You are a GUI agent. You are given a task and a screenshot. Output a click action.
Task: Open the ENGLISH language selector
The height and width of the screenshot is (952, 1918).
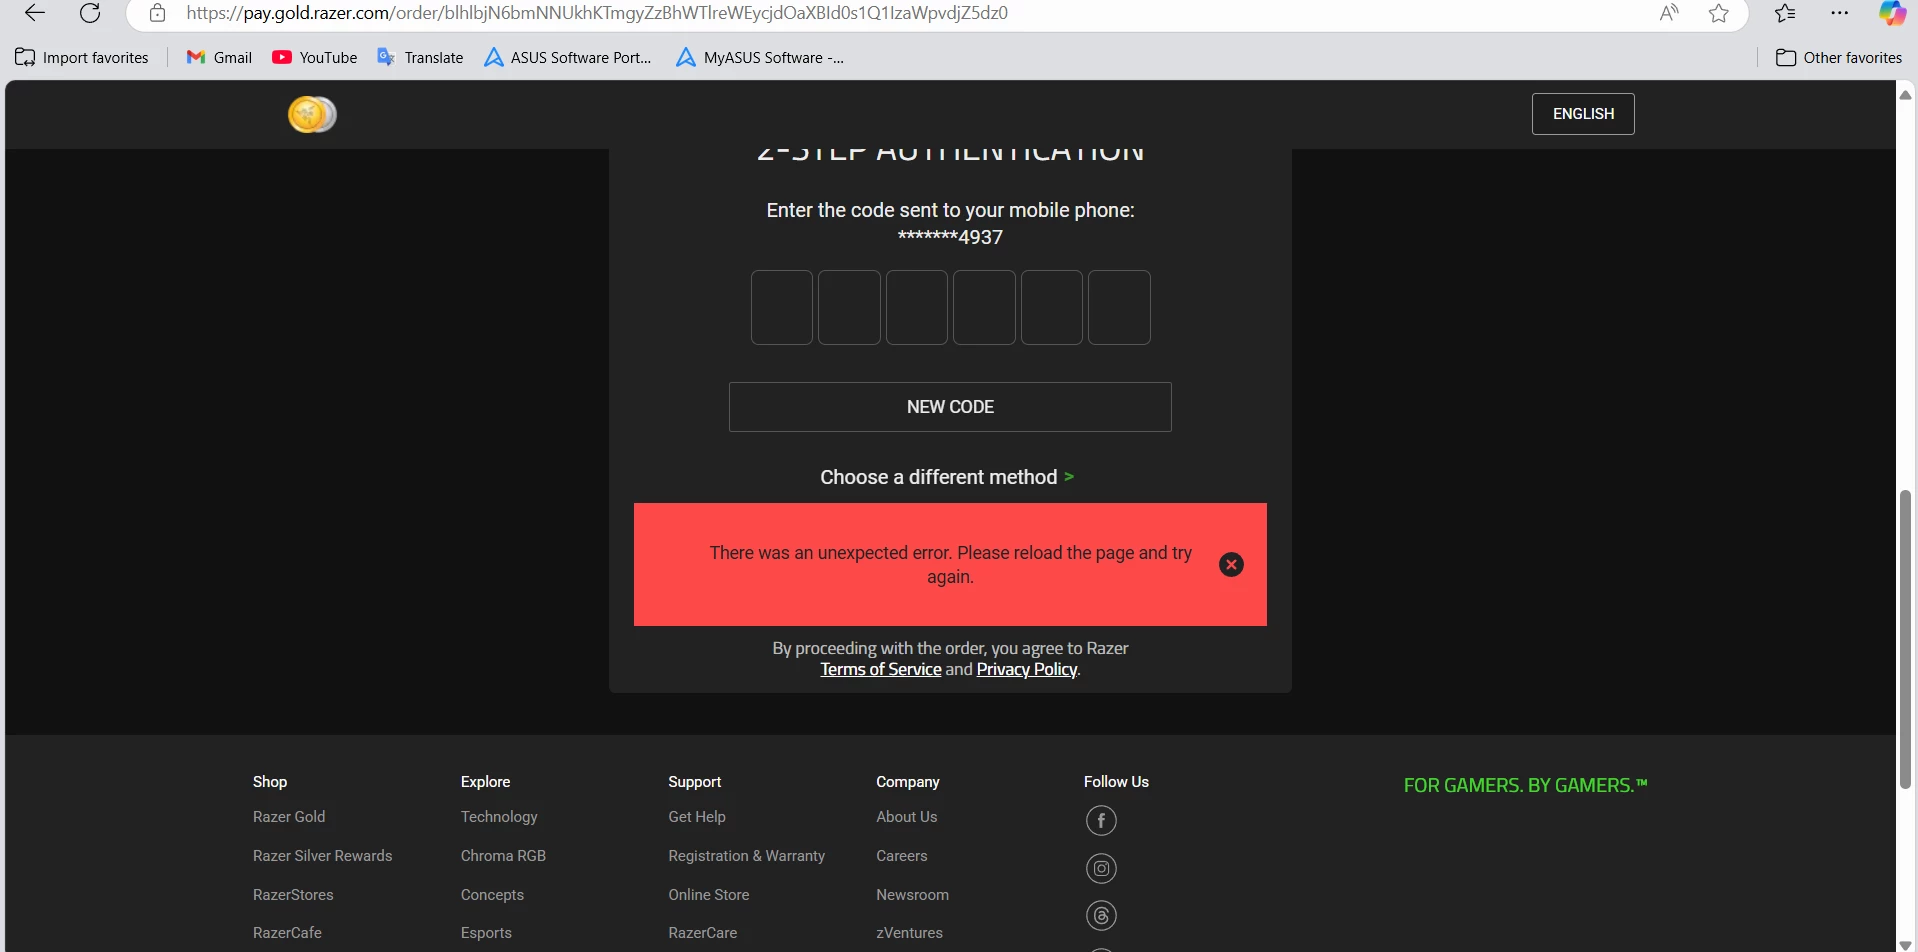point(1583,114)
